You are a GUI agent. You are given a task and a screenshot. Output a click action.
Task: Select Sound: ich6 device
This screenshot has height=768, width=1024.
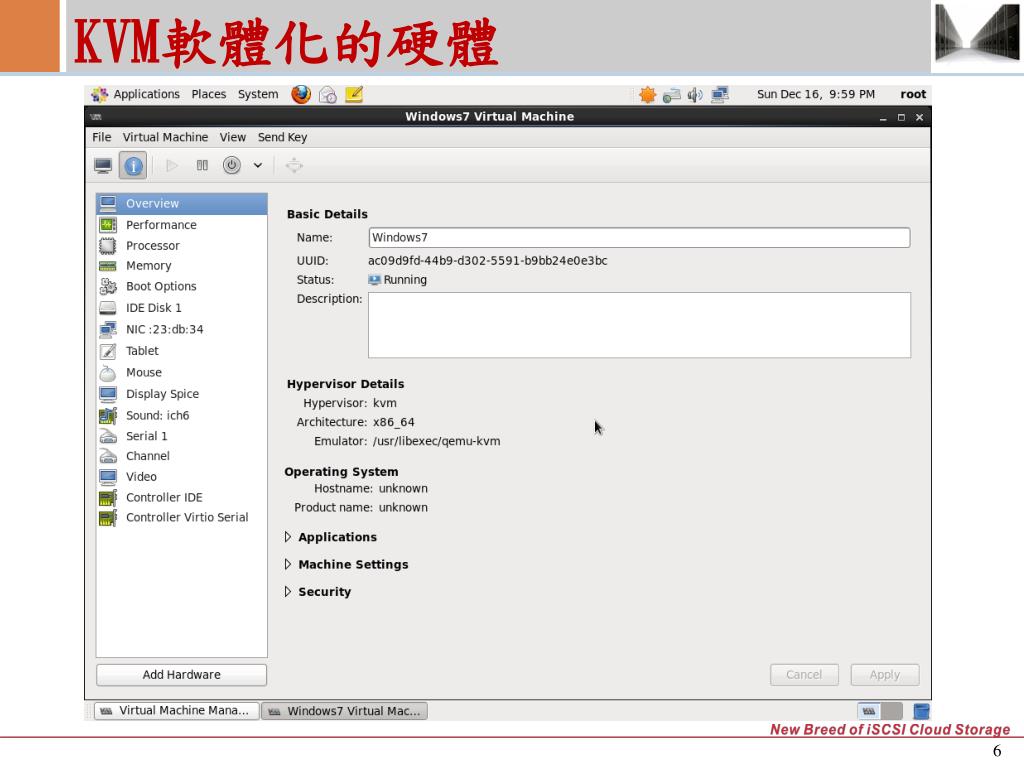tap(182, 415)
